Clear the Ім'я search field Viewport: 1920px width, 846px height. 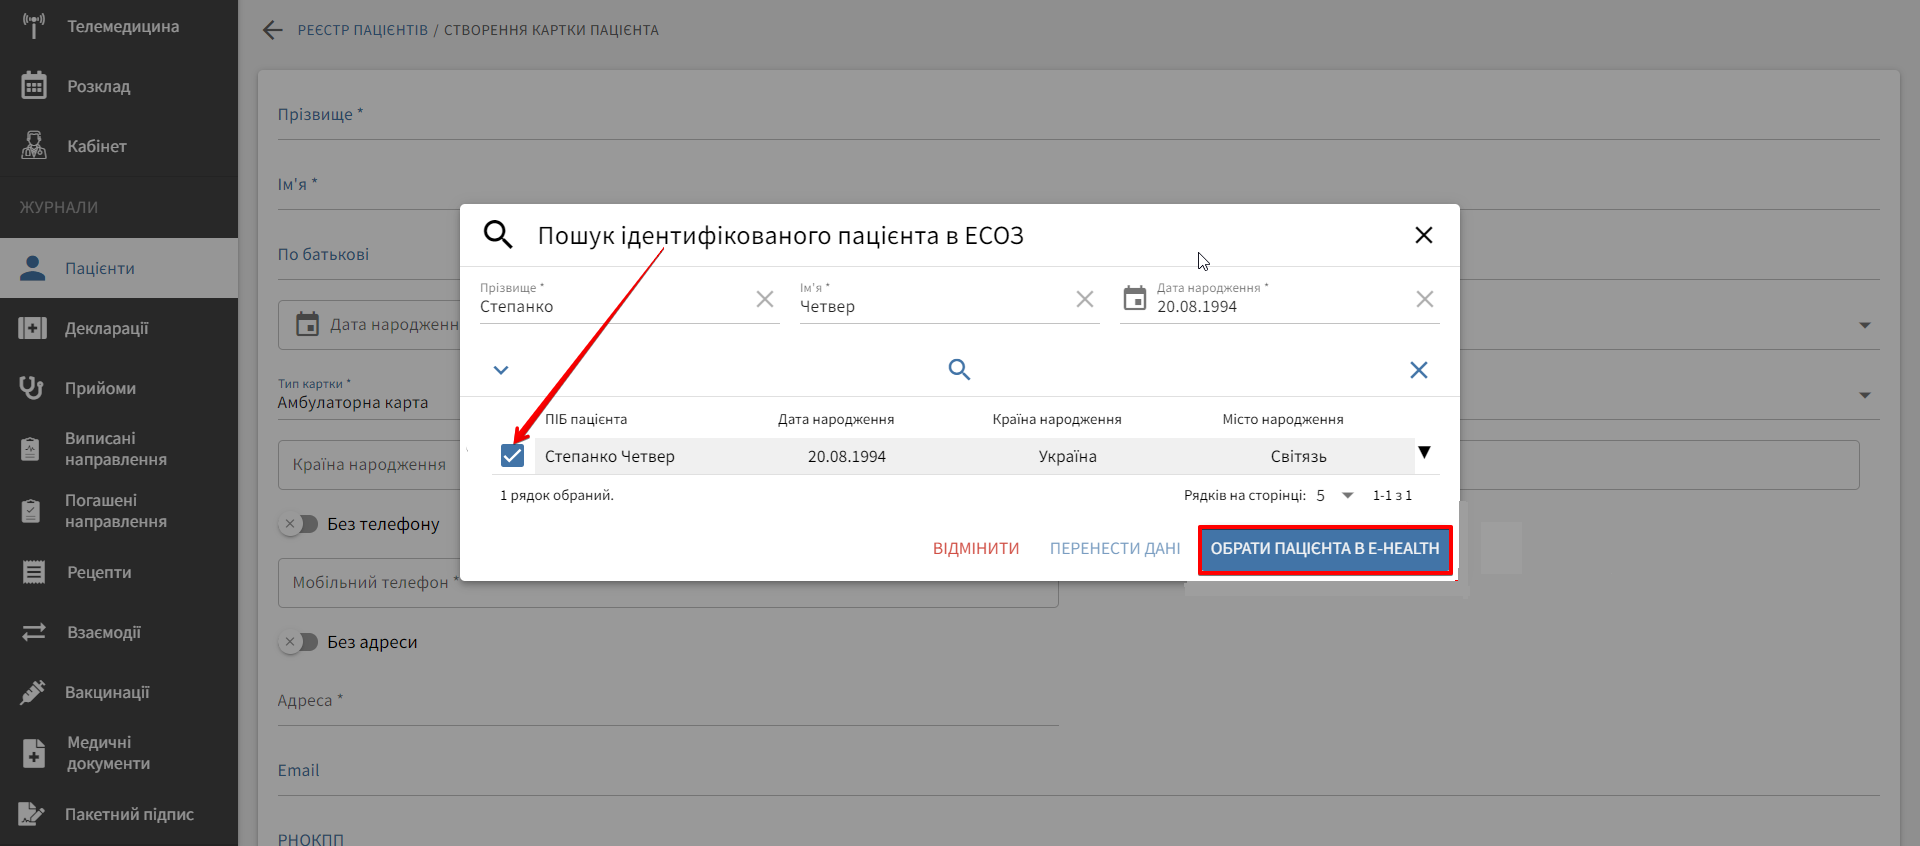click(1085, 299)
